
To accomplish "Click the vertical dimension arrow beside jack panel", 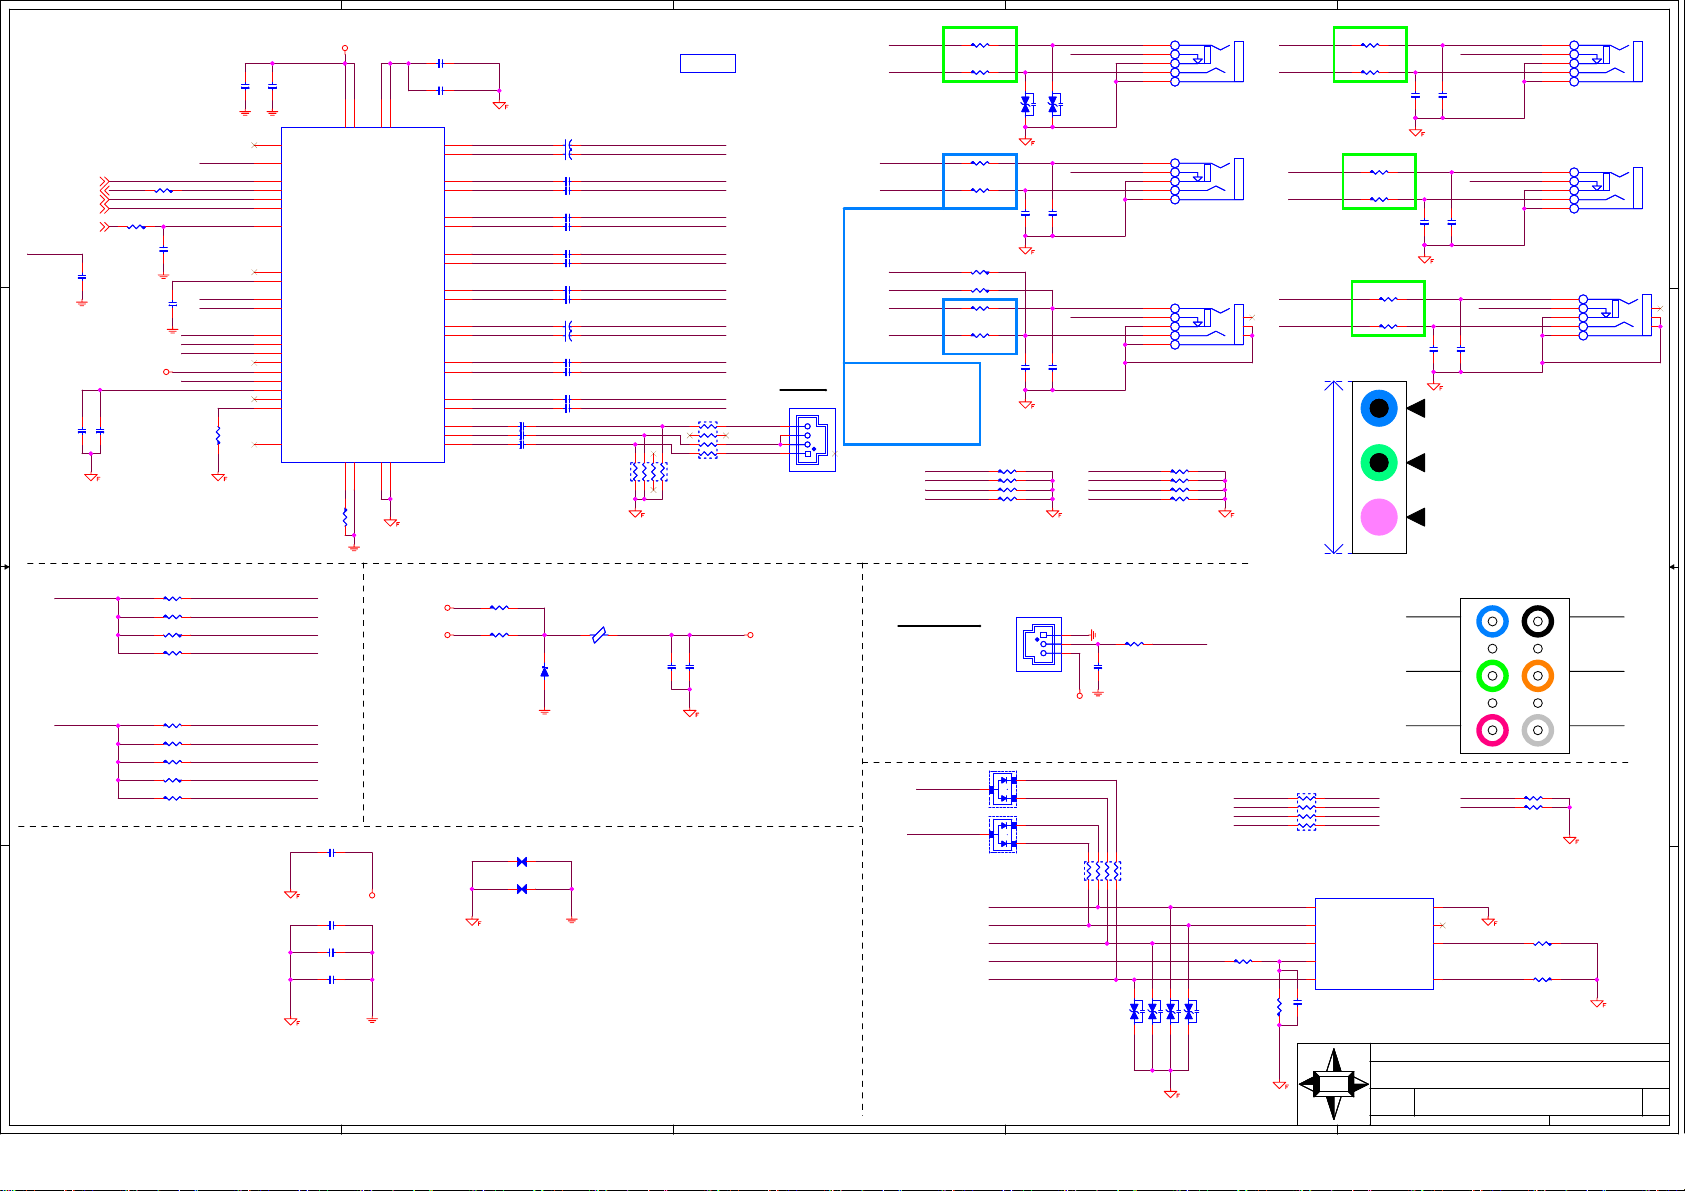I will [1334, 467].
